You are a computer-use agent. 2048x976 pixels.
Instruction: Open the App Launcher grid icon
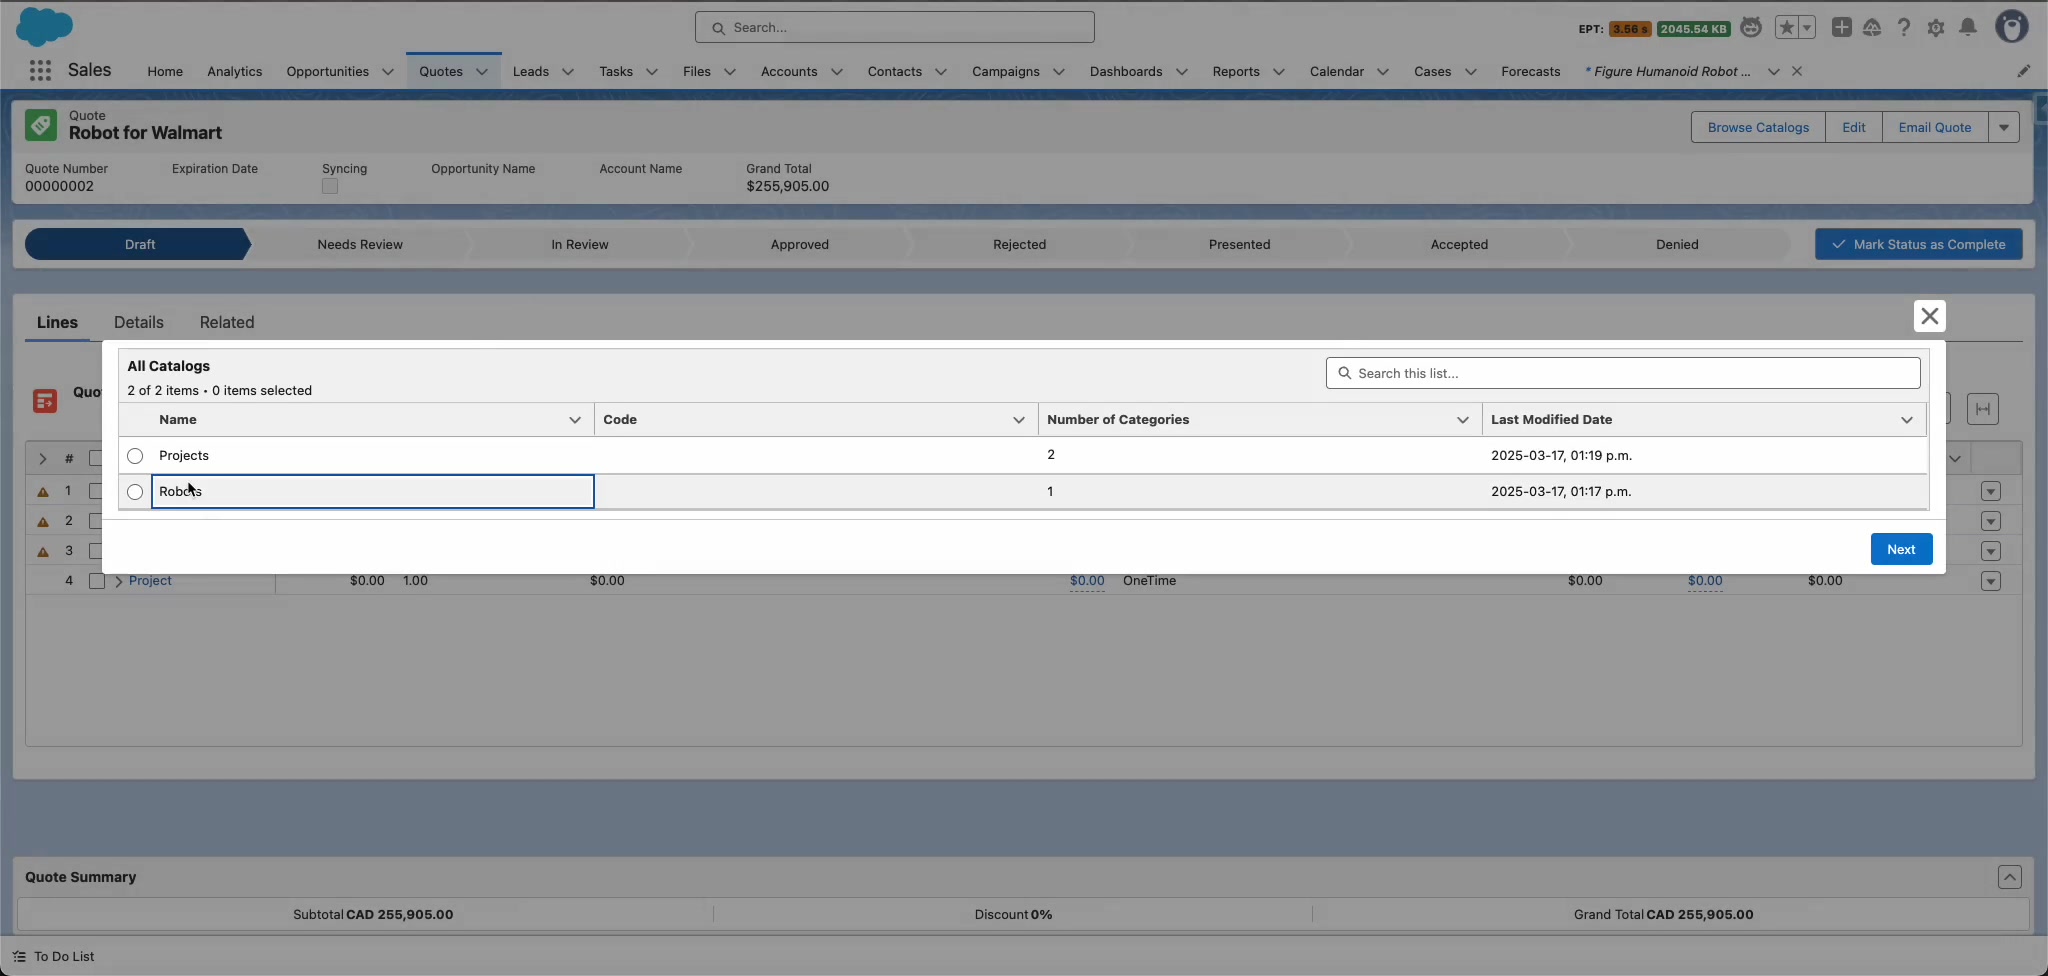click(40, 70)
